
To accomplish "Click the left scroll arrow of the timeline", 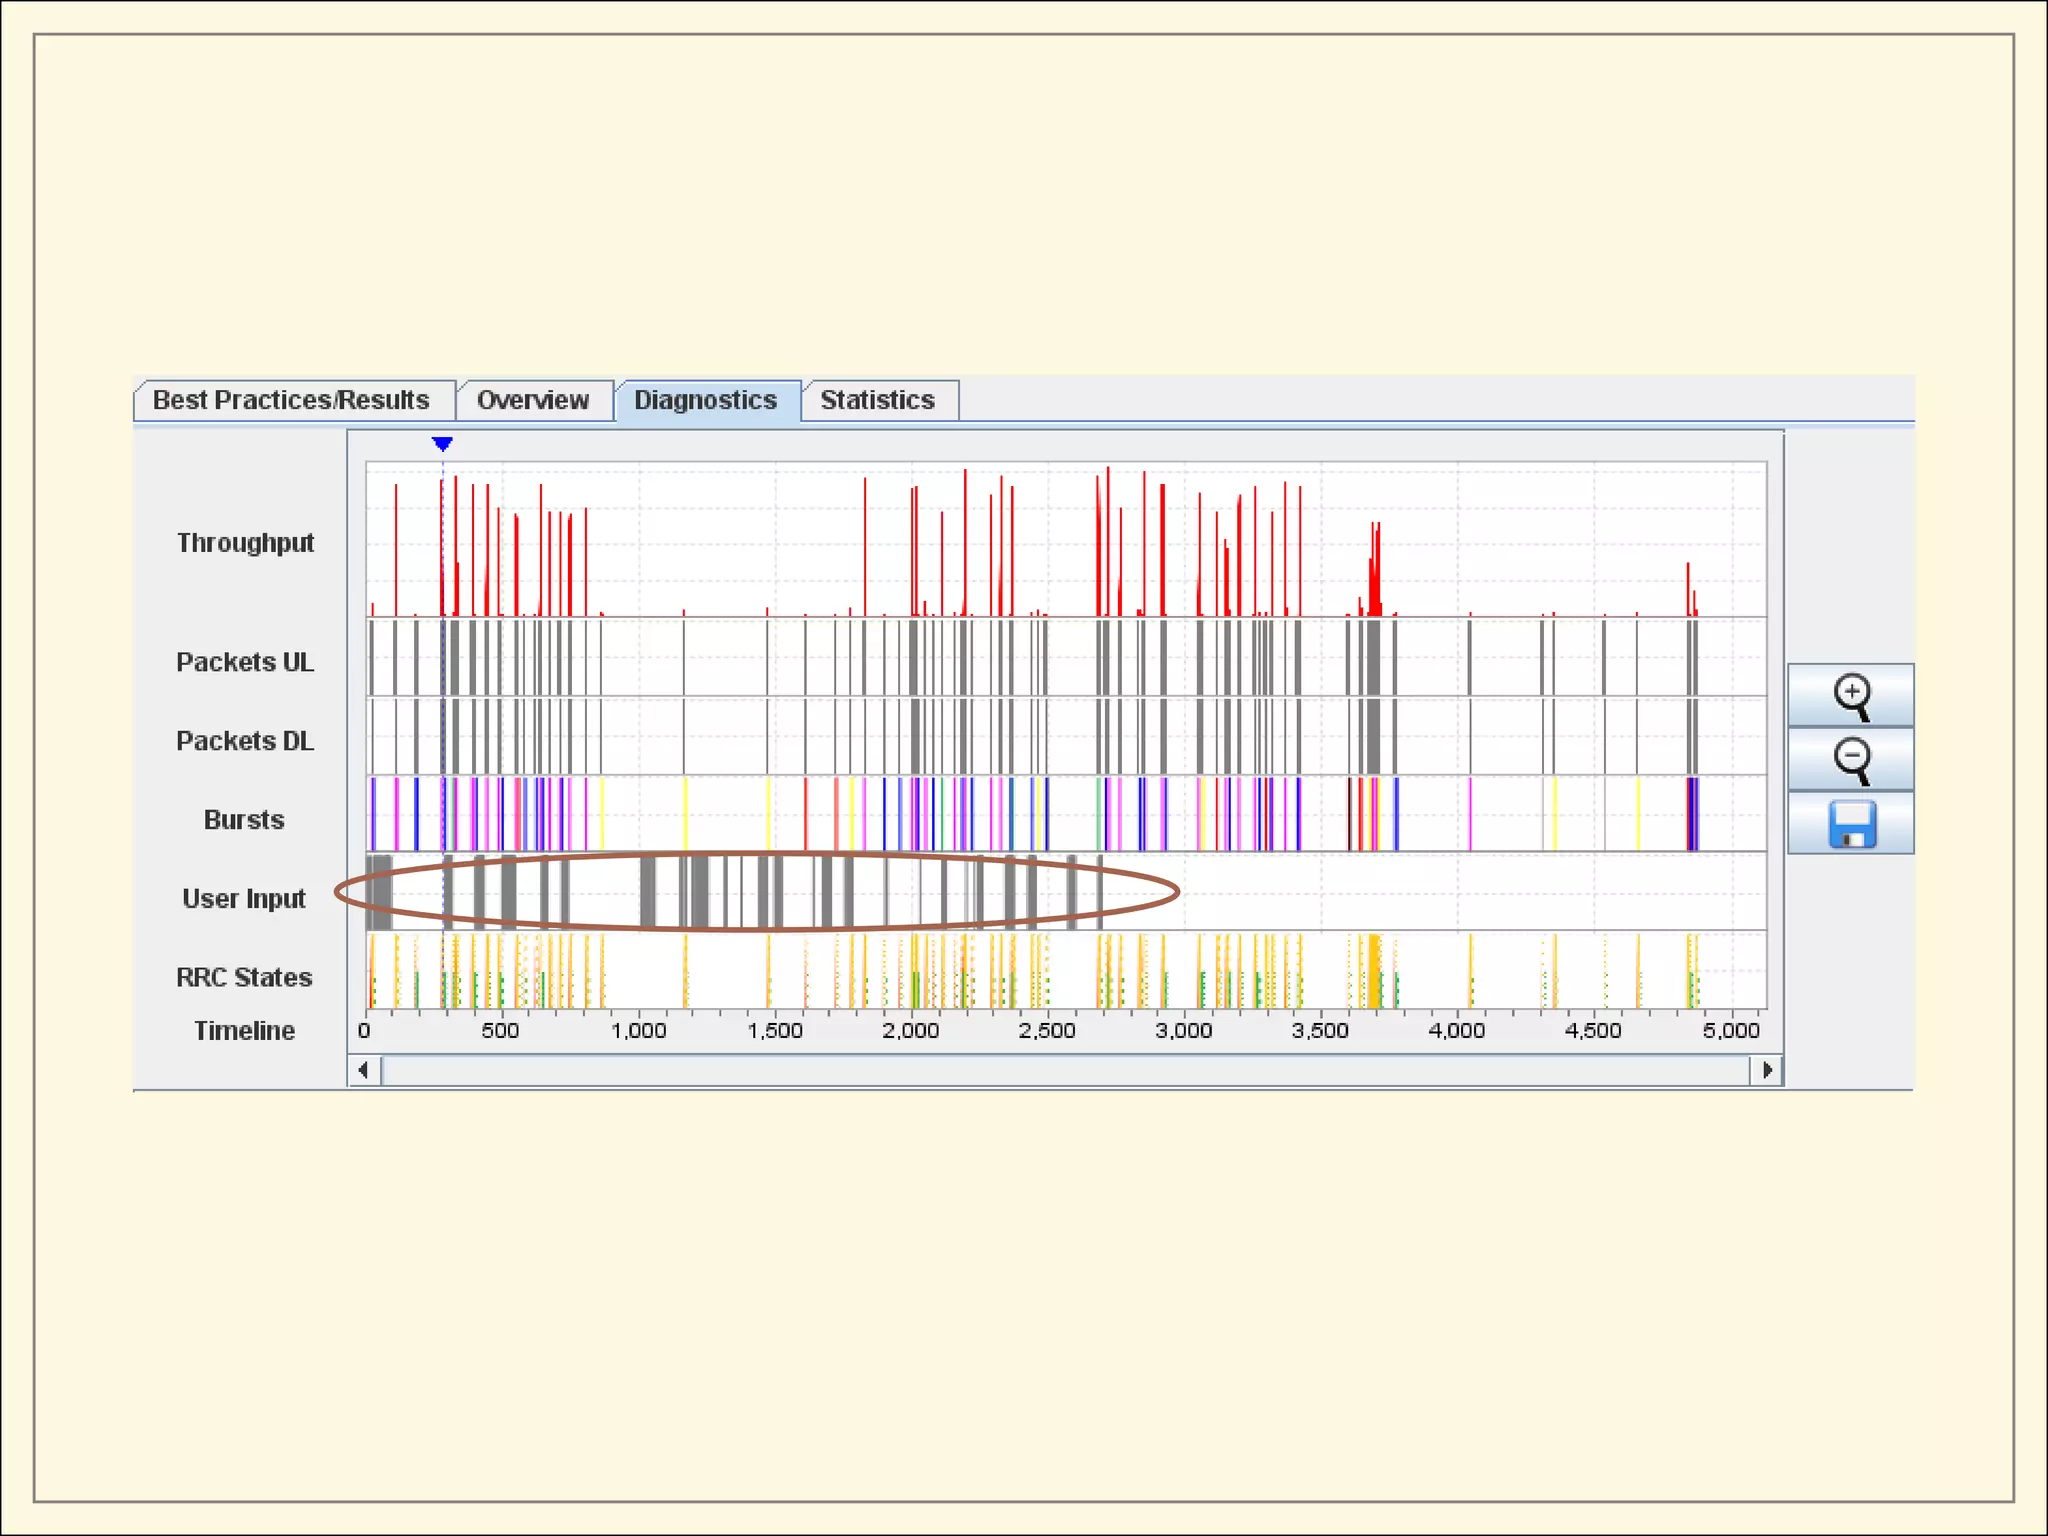I will coord(363,1070).
